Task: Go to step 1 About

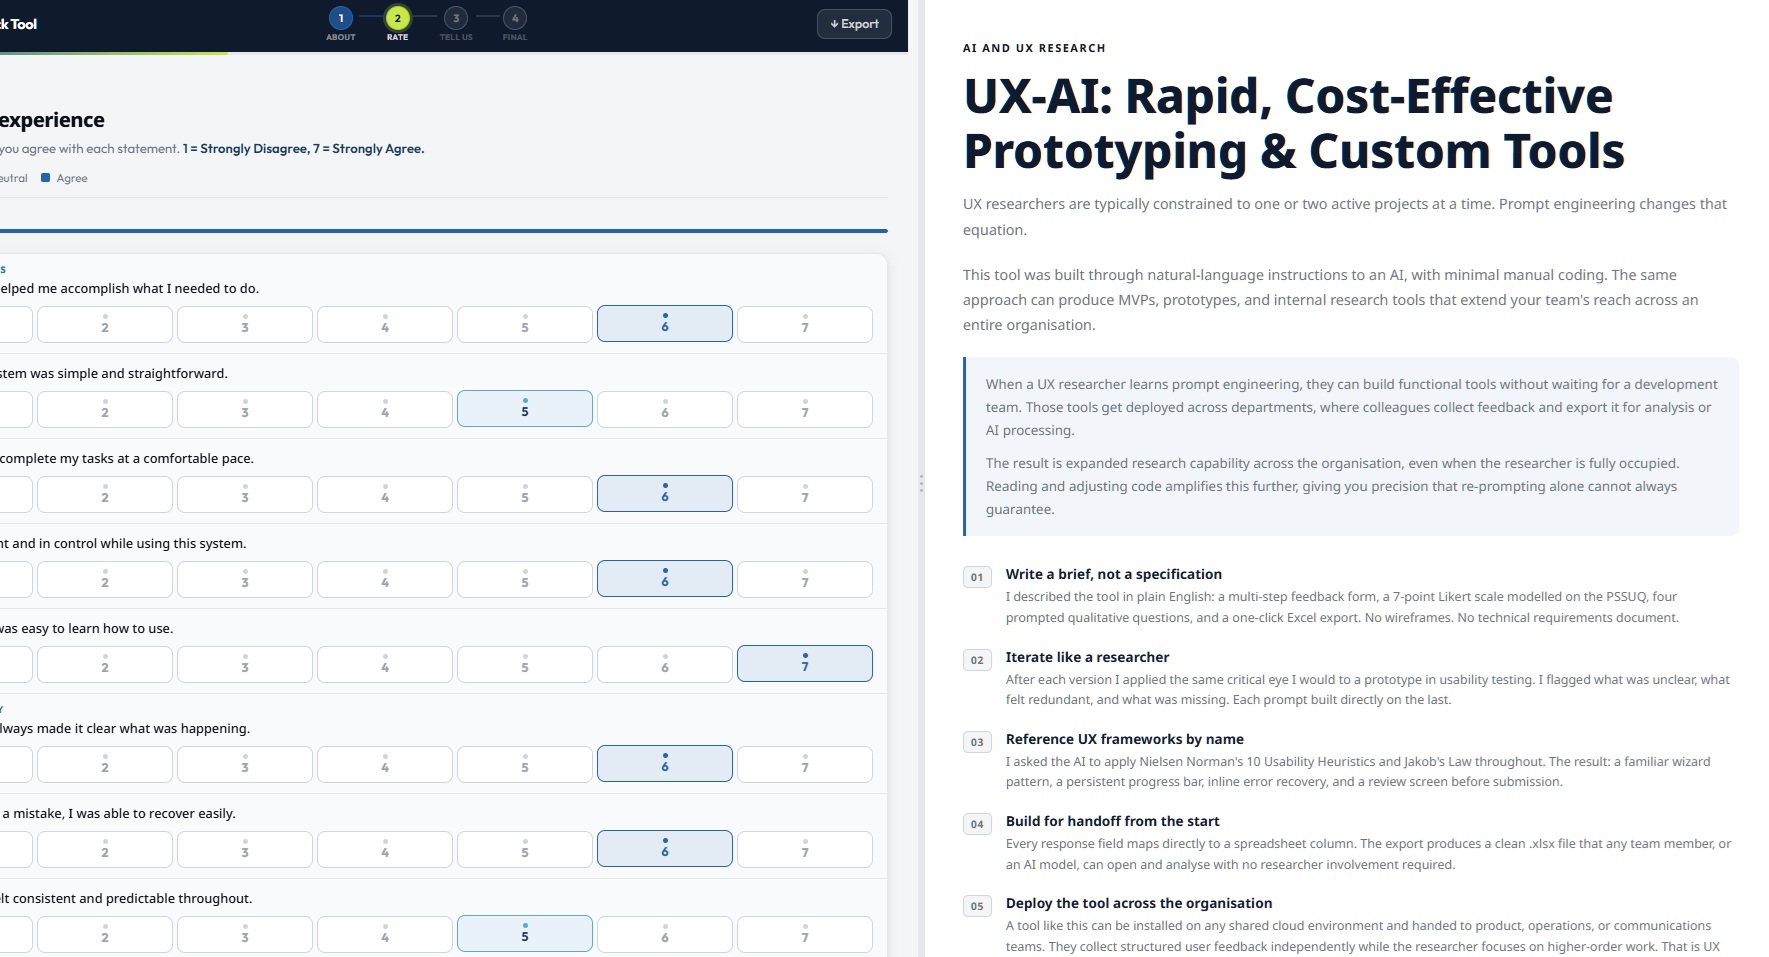Action: [x=341, y=18]
